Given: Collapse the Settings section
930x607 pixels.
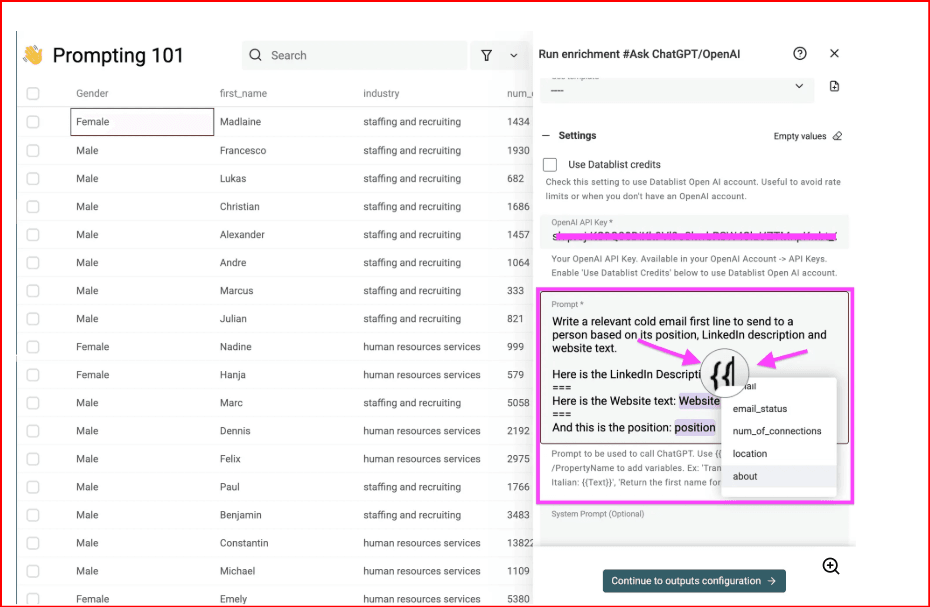Looking at the screenshot, I should 547,136.
